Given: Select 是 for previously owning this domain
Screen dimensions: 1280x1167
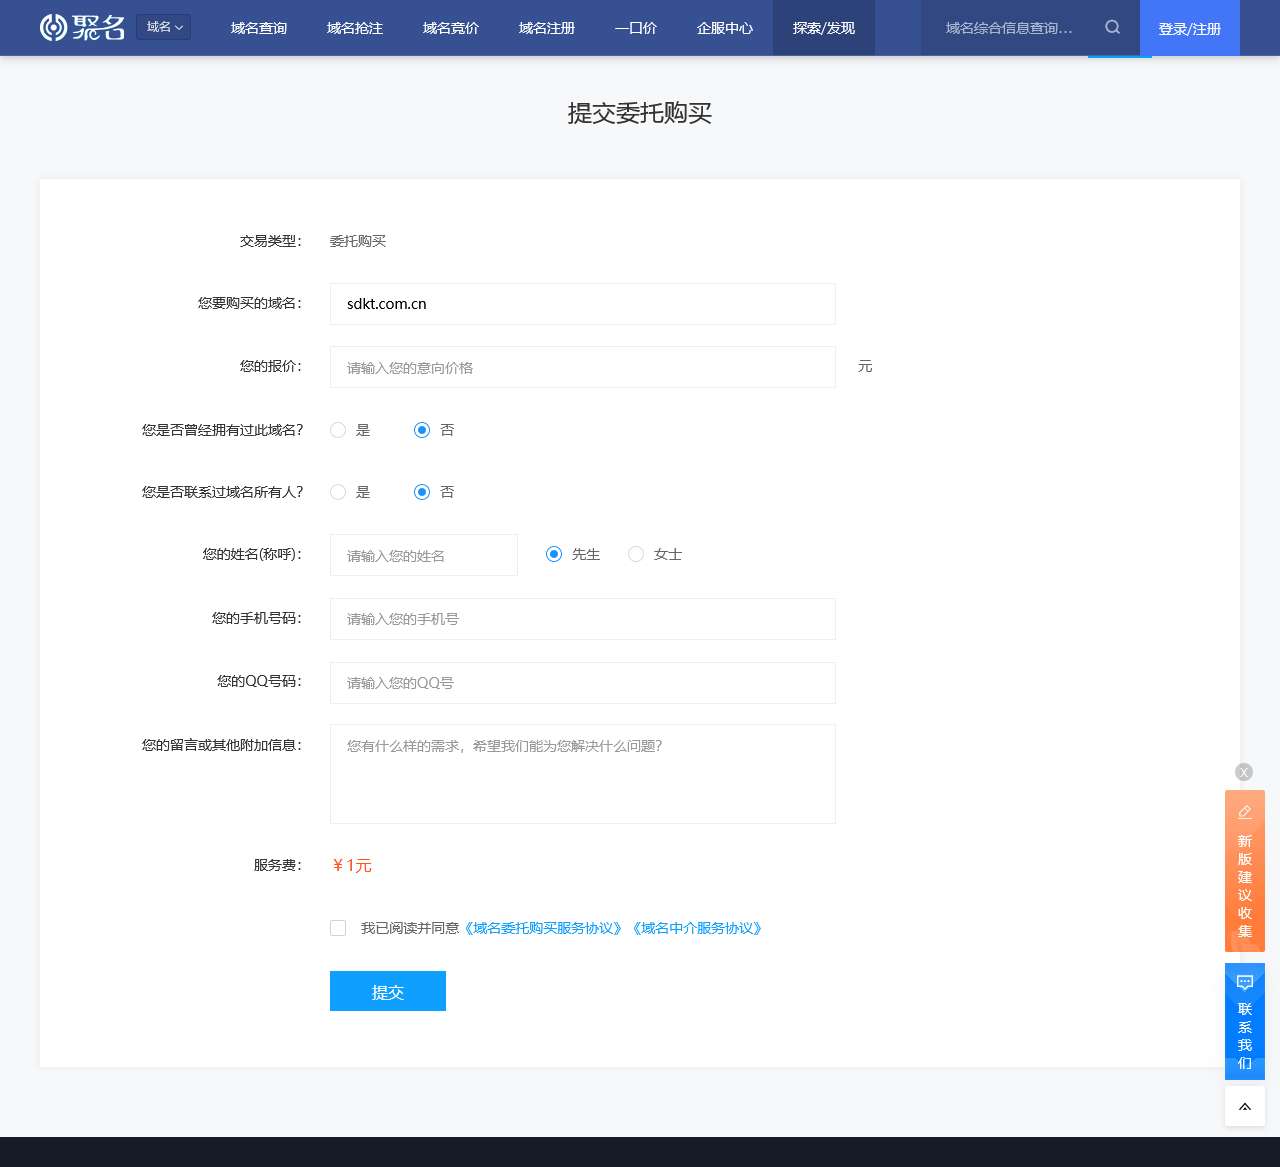Looking at the screenshot, I should 338,430.
